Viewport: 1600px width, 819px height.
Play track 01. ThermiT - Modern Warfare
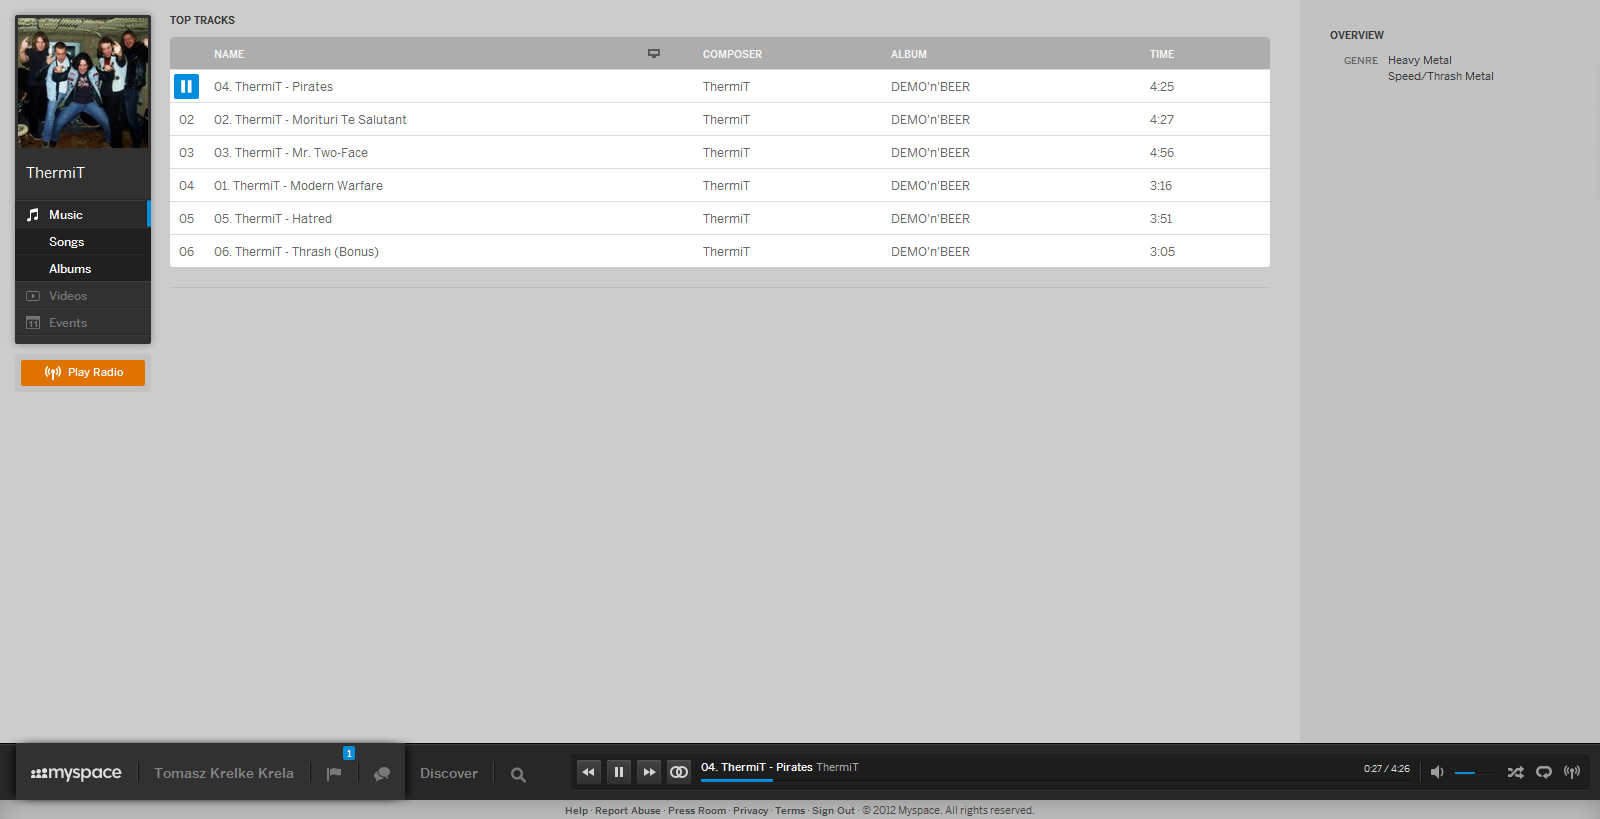298,186
